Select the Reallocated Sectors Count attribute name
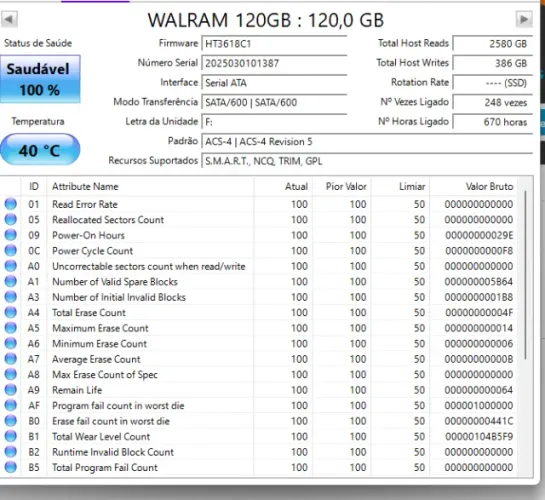Viewport: 545px width, 500px height. [x=108, y=220]
